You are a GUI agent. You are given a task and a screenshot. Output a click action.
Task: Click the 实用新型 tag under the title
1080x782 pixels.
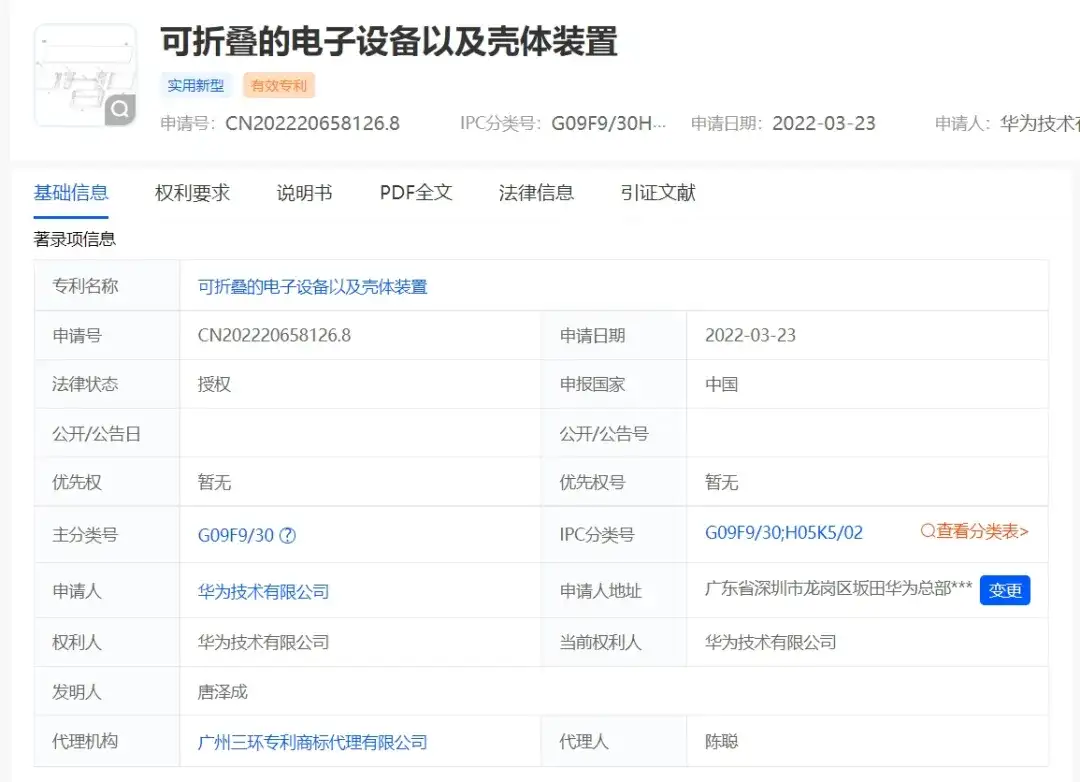pyautogui.click(x=196, y=85)
